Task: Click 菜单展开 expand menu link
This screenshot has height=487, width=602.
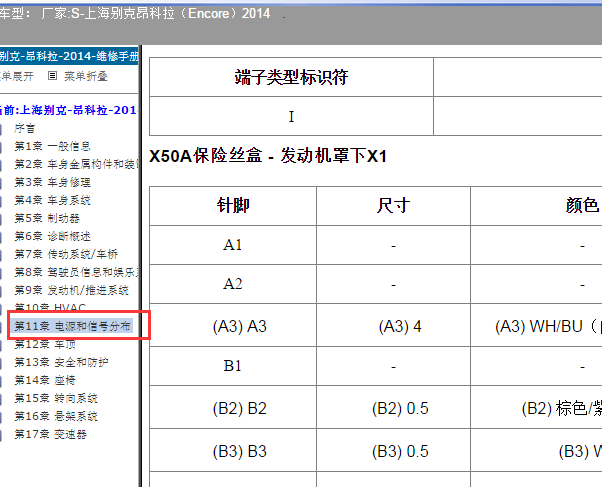Action: (17, 76)
